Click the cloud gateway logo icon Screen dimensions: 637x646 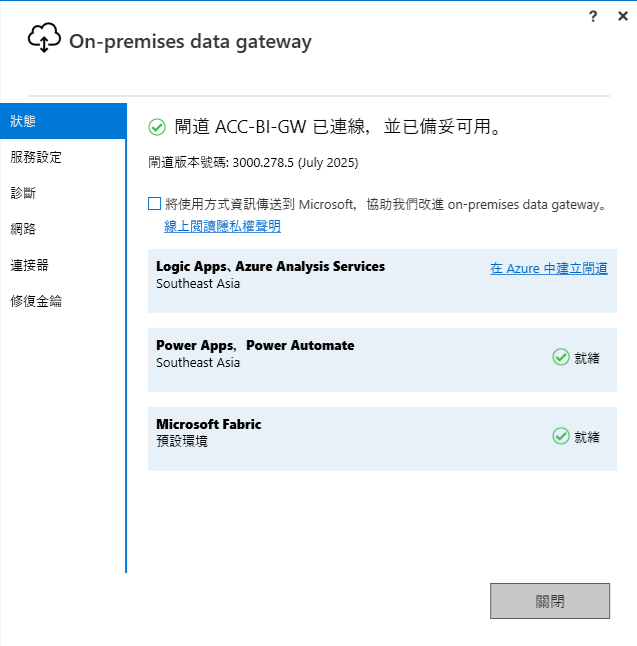coord(44,39)
